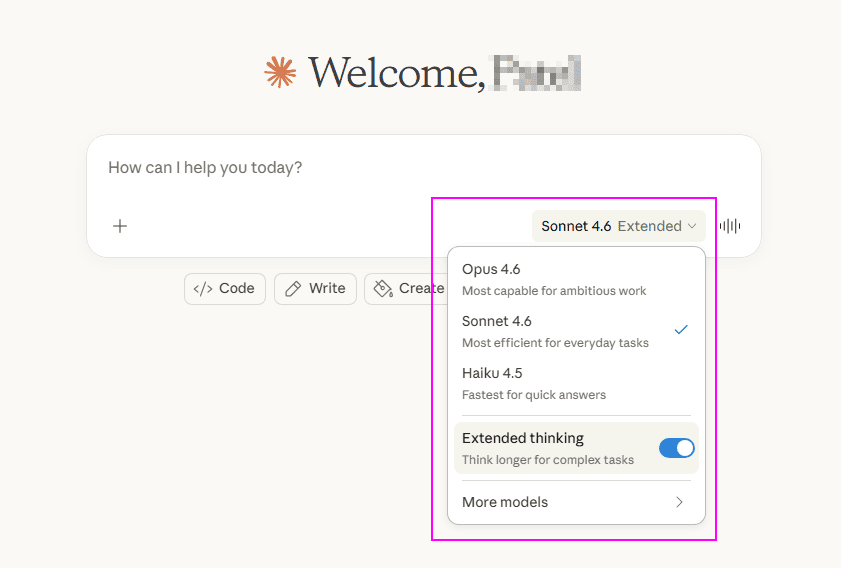
Task: Collapse the Sonnet 4.6 Extended model selector
Action: (x=618, y=226)
